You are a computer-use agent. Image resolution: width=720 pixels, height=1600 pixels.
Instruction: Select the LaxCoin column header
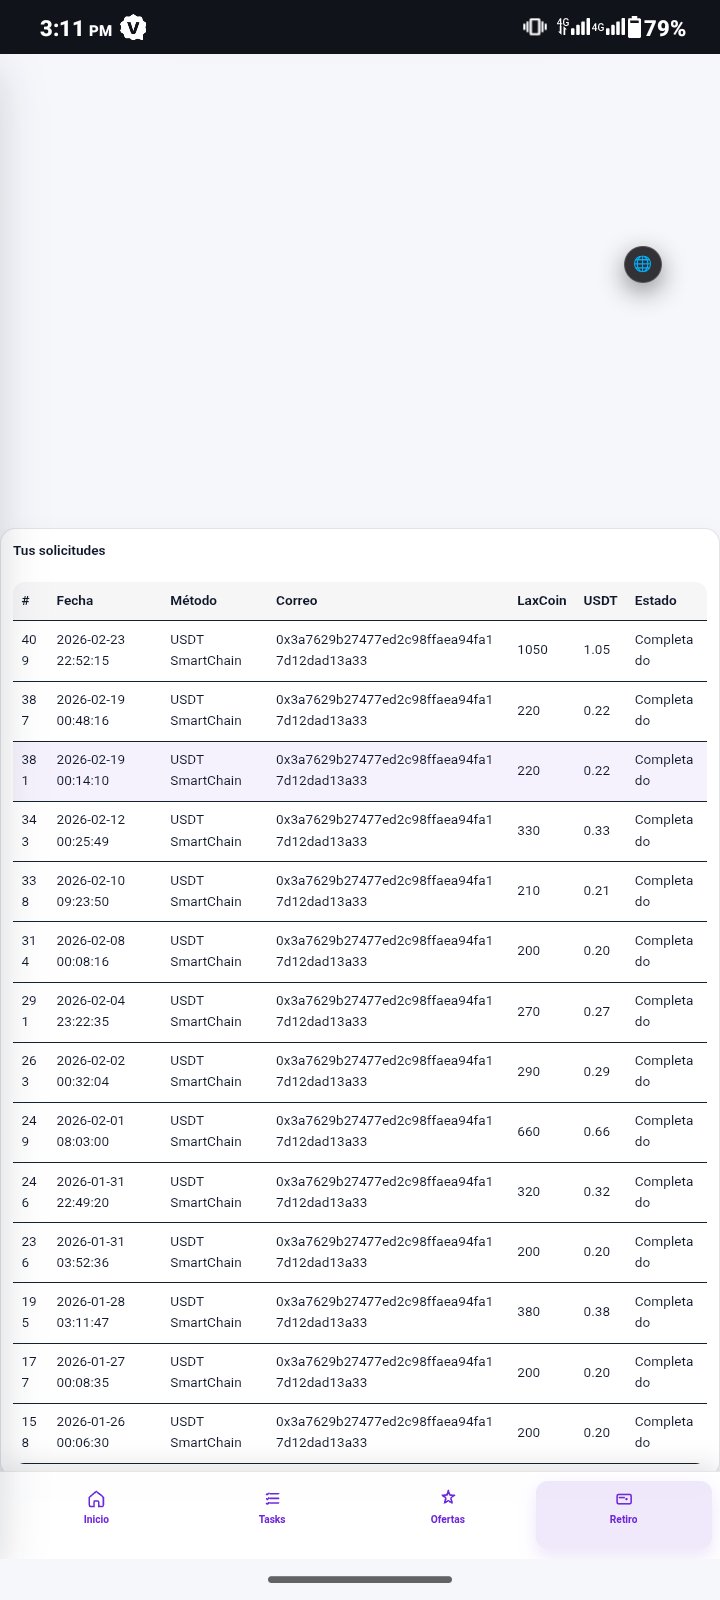542,601
